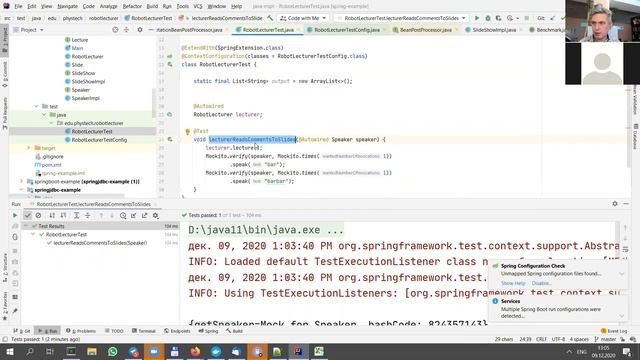Switch to BeanPostProcessor.java tab
Screen dimensions: 640x360
[x=425, y=30]
